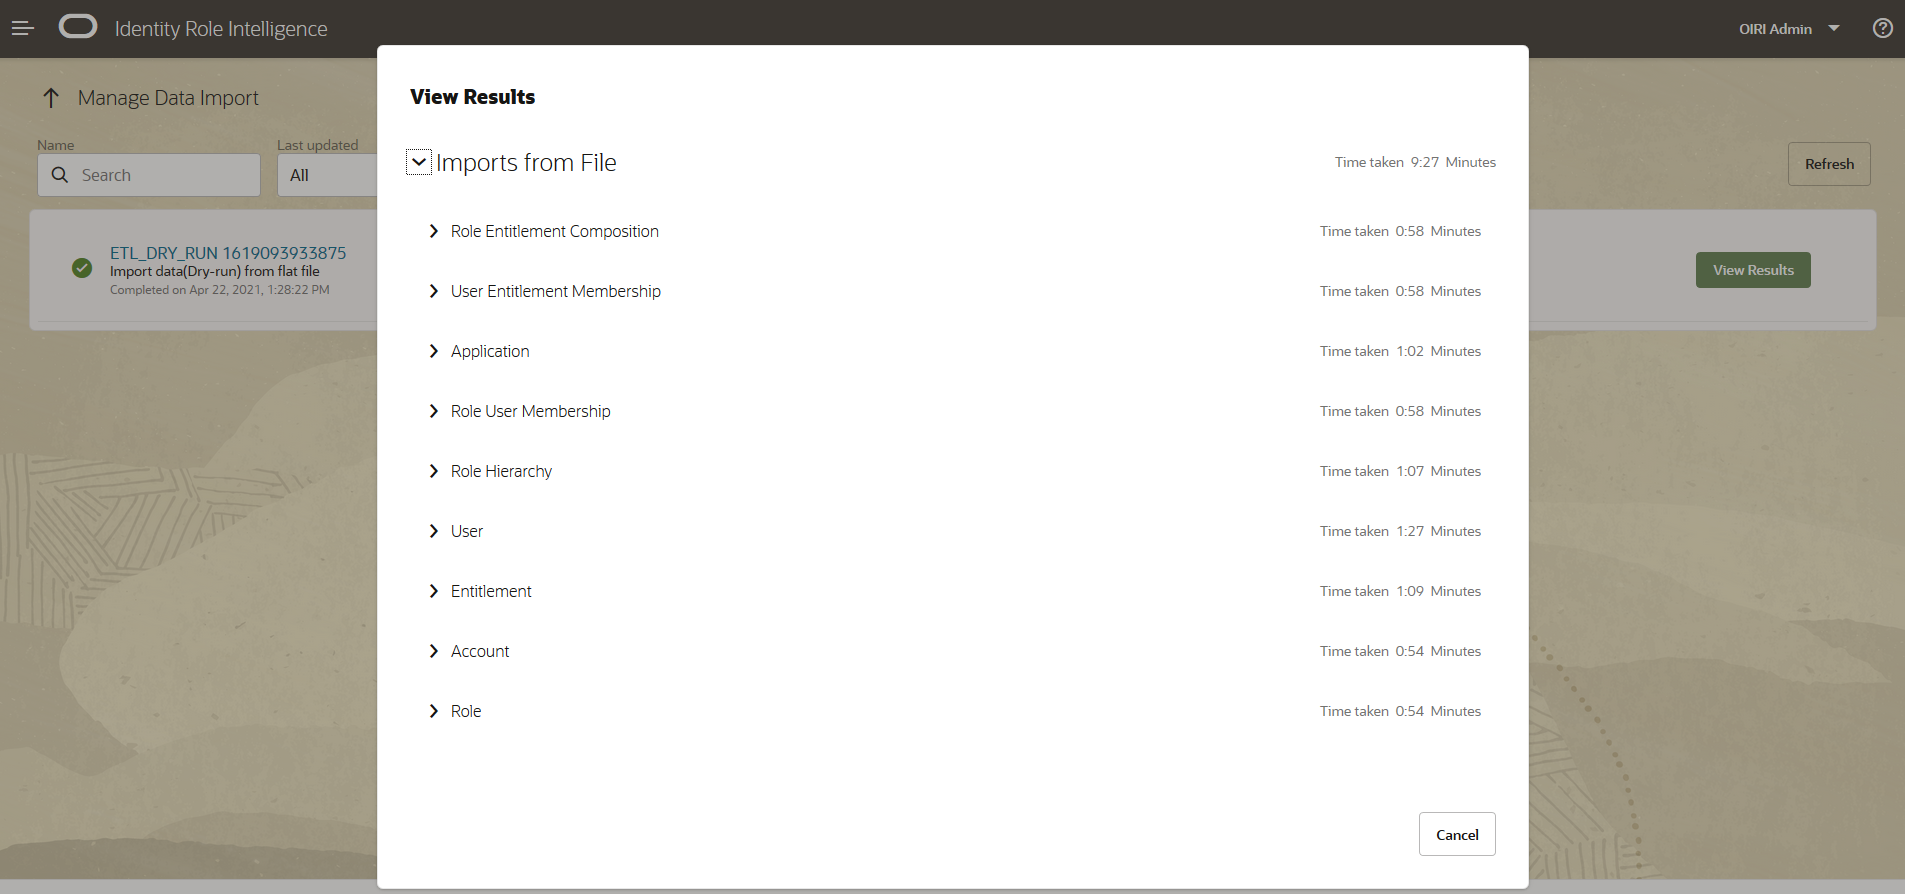Click Time taken 1:07 for Role Hierarchy
The width and height of the screenshot is (1905, 894).
pos(1400,471)
